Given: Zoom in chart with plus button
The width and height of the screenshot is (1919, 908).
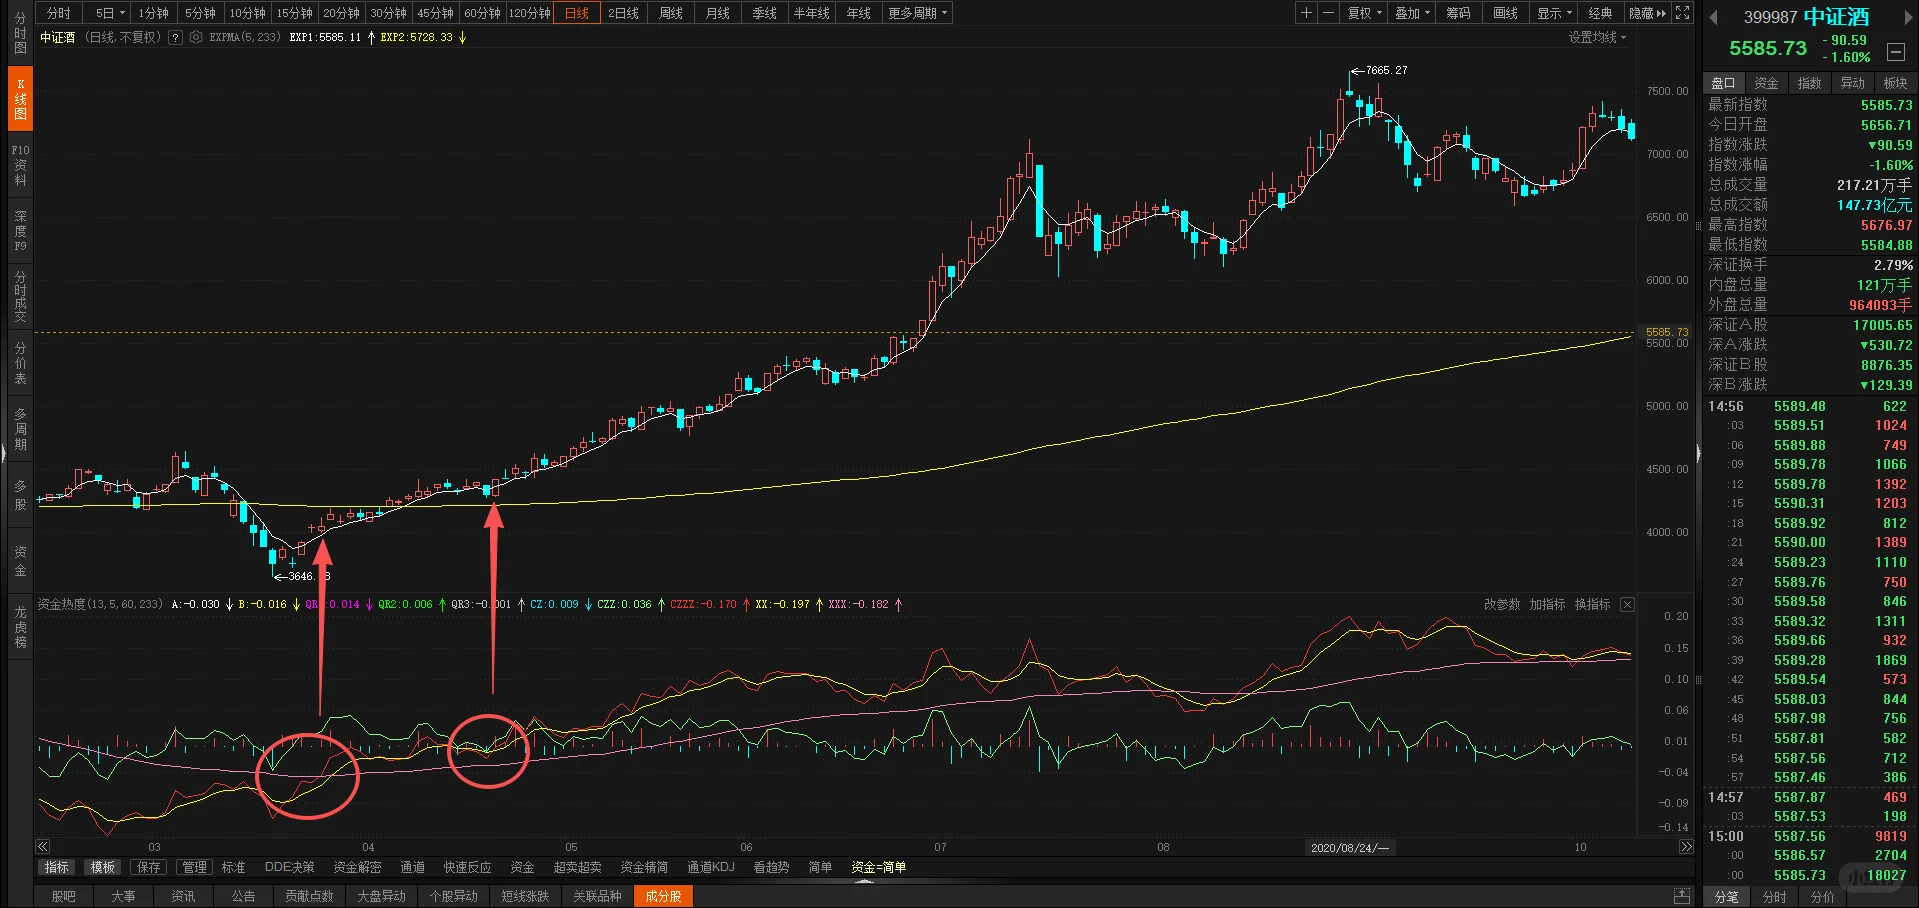Looking at the screenshot, I should click(1306, 13).
